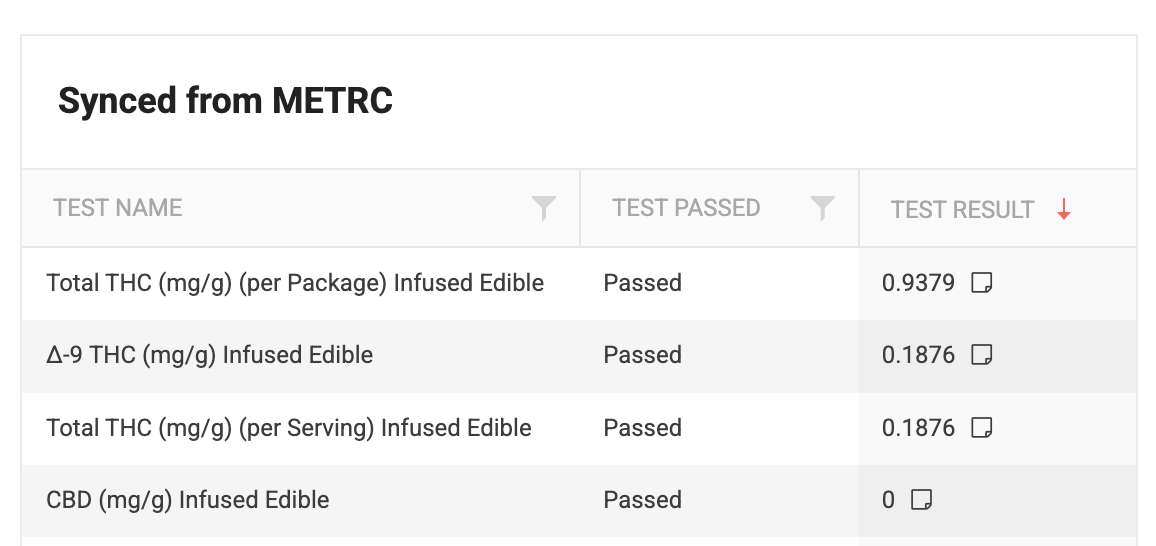Click the 0.1876 value for Δ-9 THC
Image resolution: width=1156 pixels, height=546 pixels.
(x=918, y=355)
